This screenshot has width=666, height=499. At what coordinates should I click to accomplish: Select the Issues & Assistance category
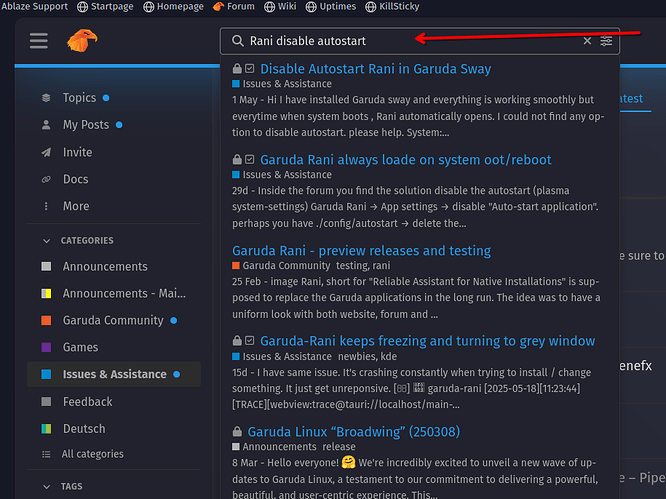(x=114, y=374)
